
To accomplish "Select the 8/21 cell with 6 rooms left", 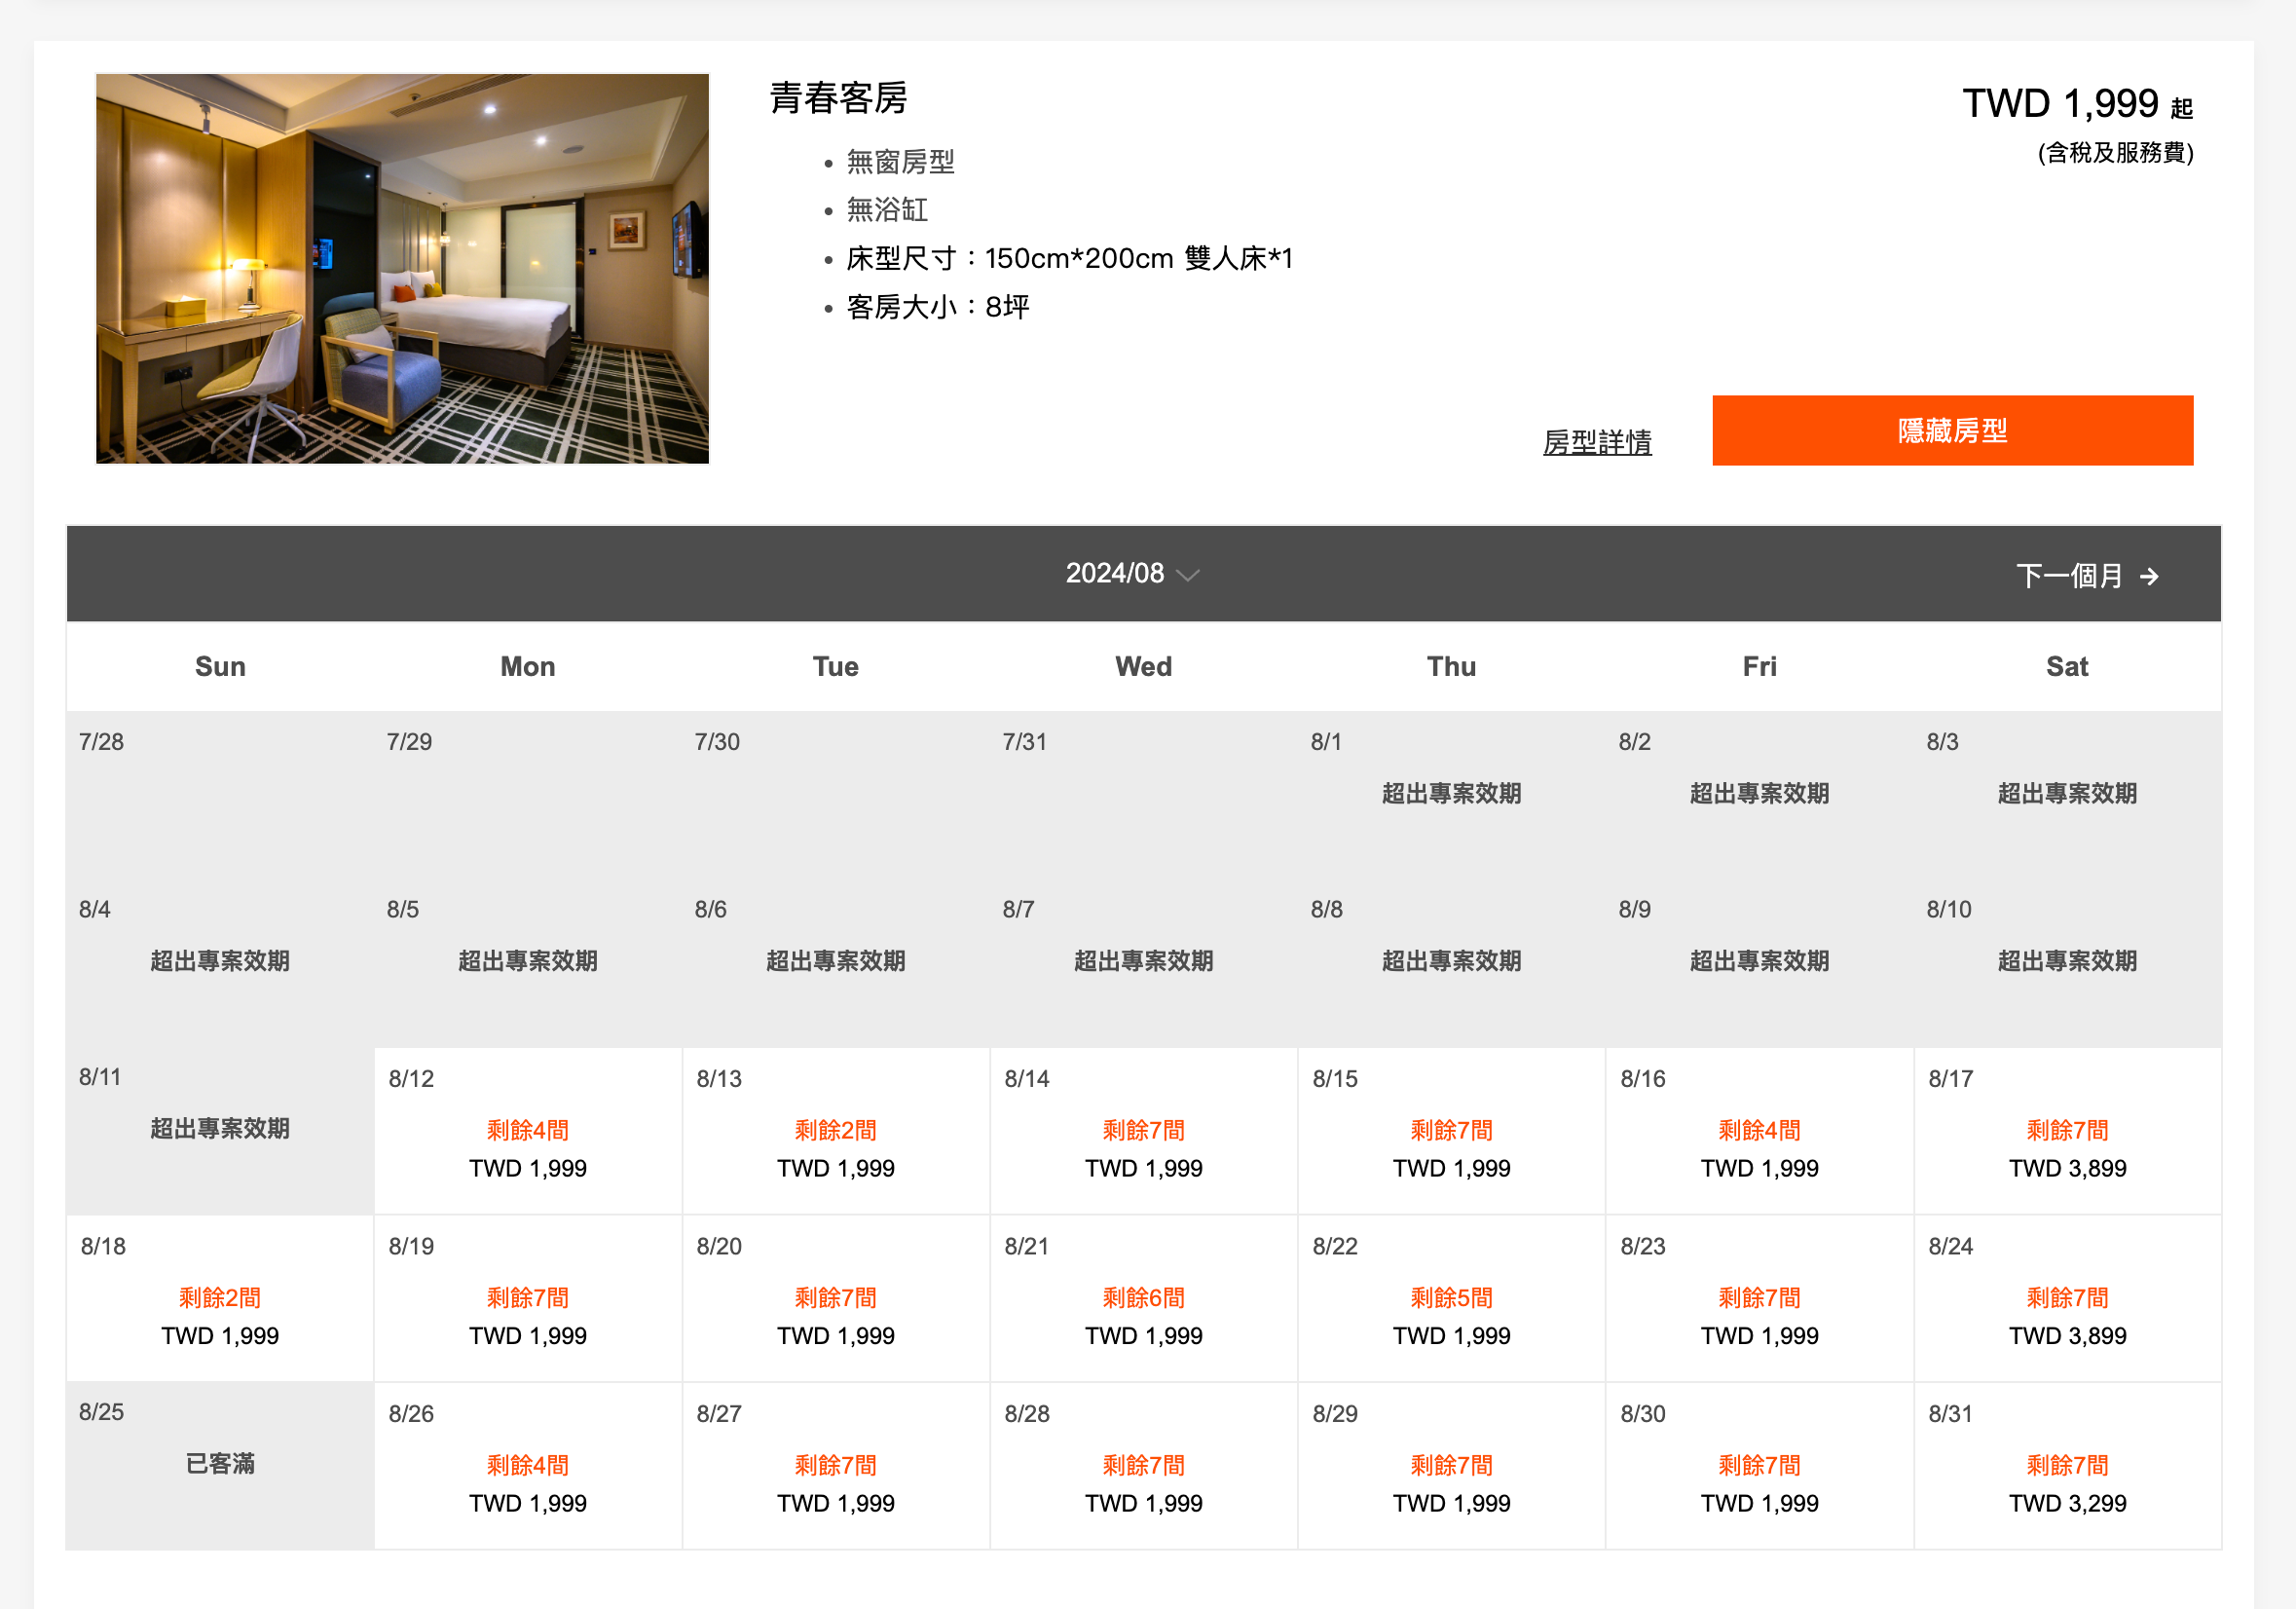I will click(x=1143, y=1298).
